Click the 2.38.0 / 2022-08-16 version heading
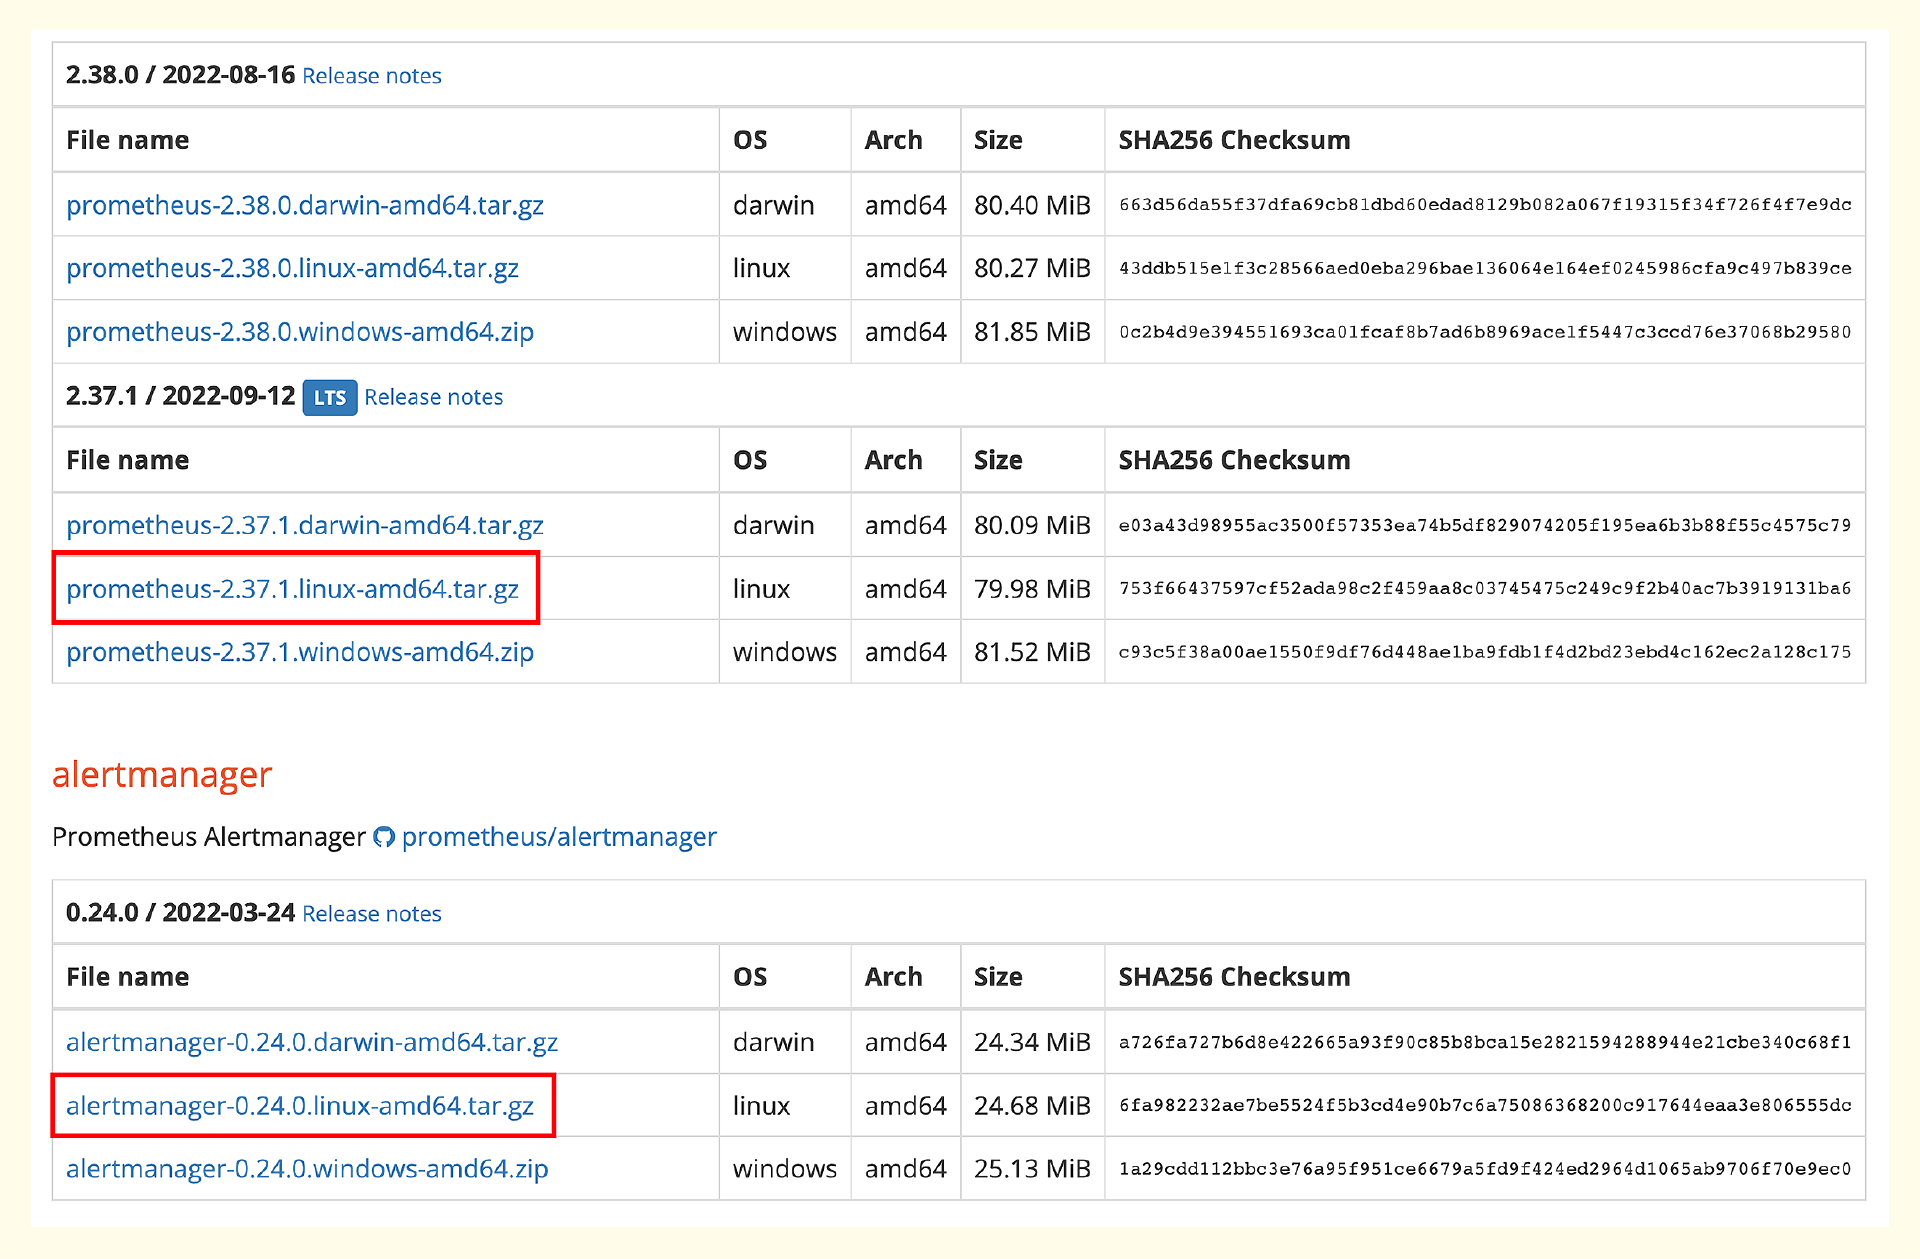 click(x=180, y=75)
